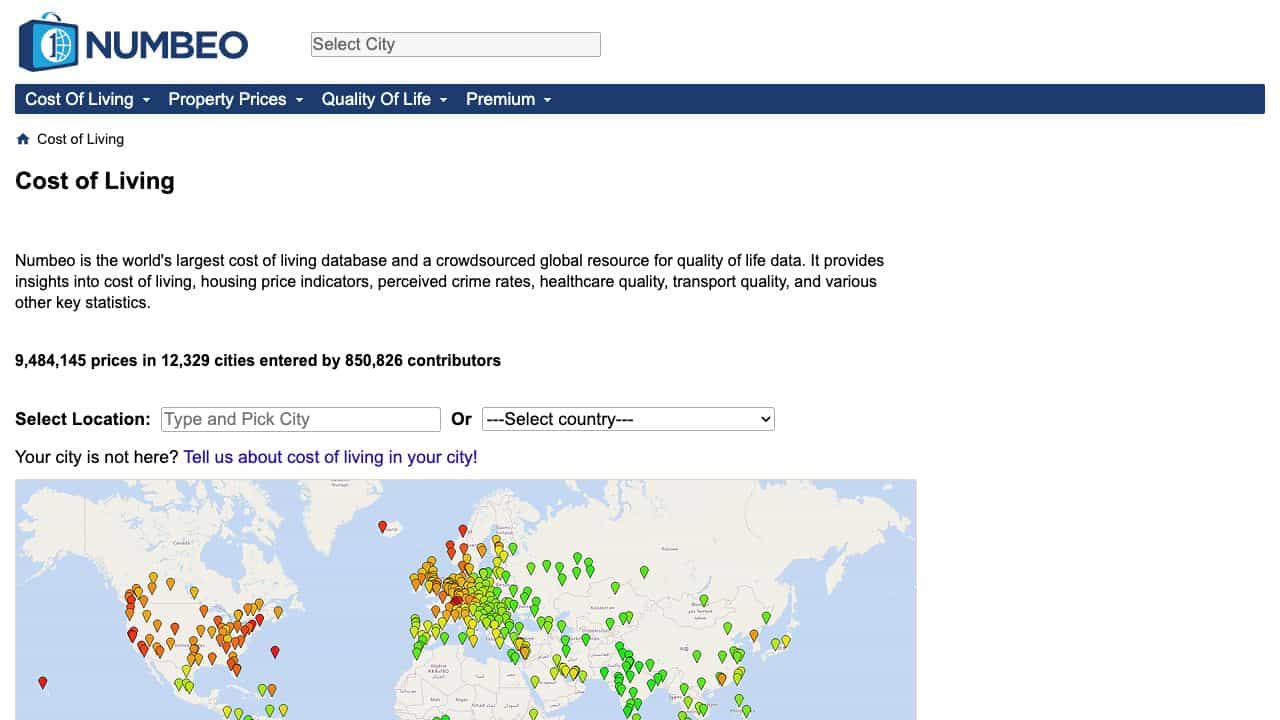Screen dimensions: 1280x720
Task: Click the northernmost red pin in Norway
Action: (x=462, y=531)
